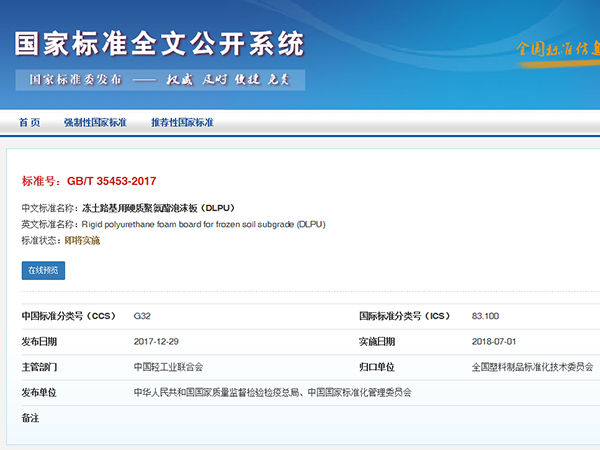The width and height of the screenshot is (600, 450).
Task: Click the 中国标准分类号（CCS） label
Action: tap(69, 316)
